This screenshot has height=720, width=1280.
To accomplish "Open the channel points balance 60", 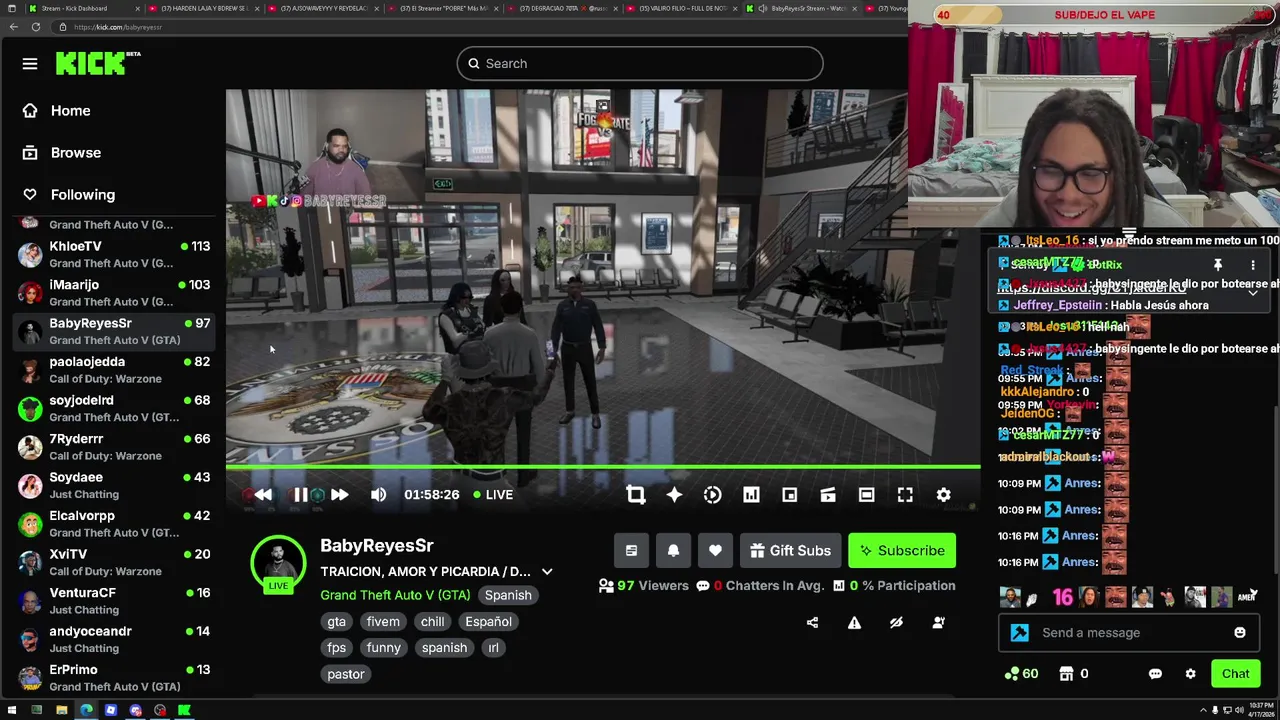I will click(x=1022, y=674).
